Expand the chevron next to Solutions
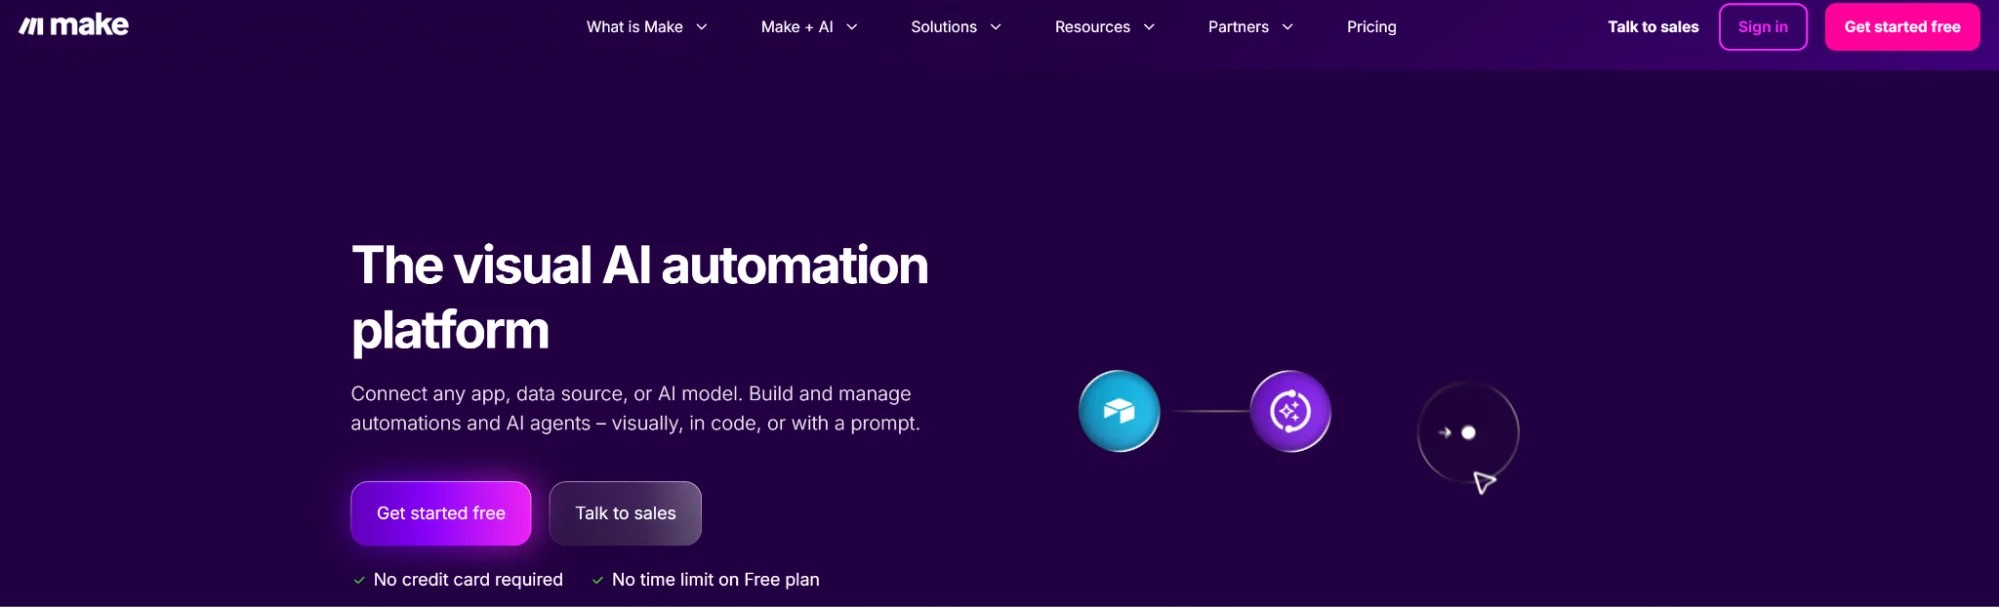The image size is (1999, 608). 996,27
